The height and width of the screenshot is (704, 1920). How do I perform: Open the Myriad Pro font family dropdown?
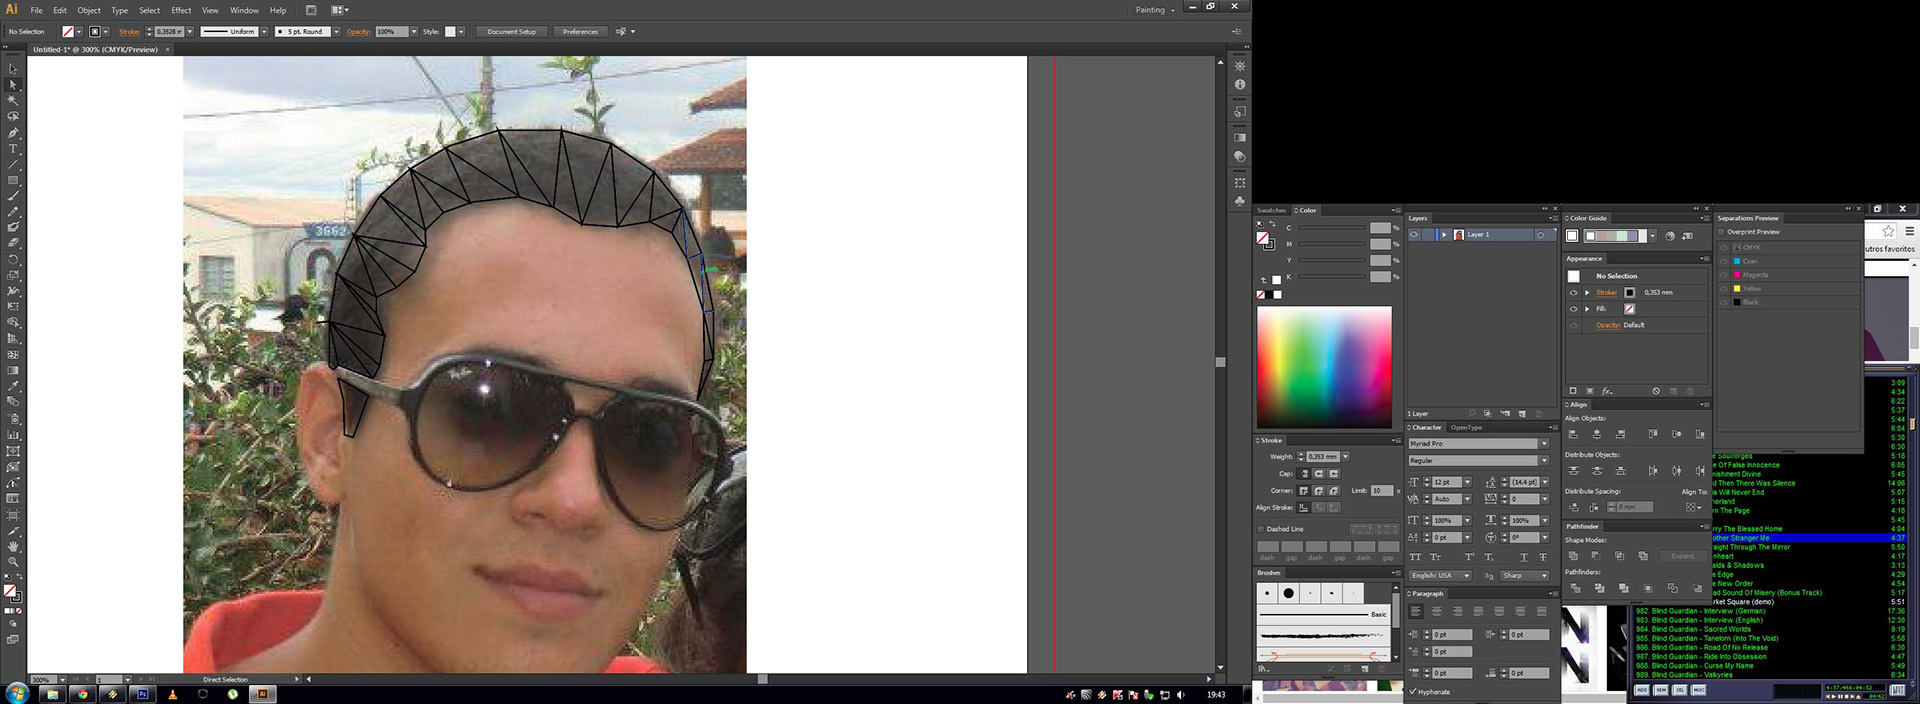click(x=1544, y=444)
